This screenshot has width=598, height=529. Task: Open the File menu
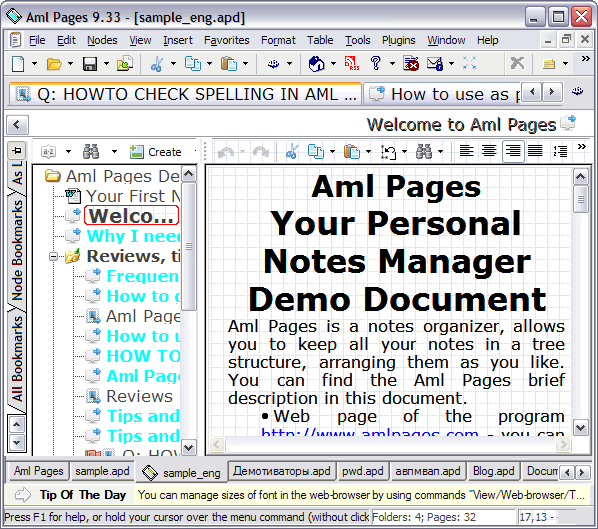coord(37,40)
